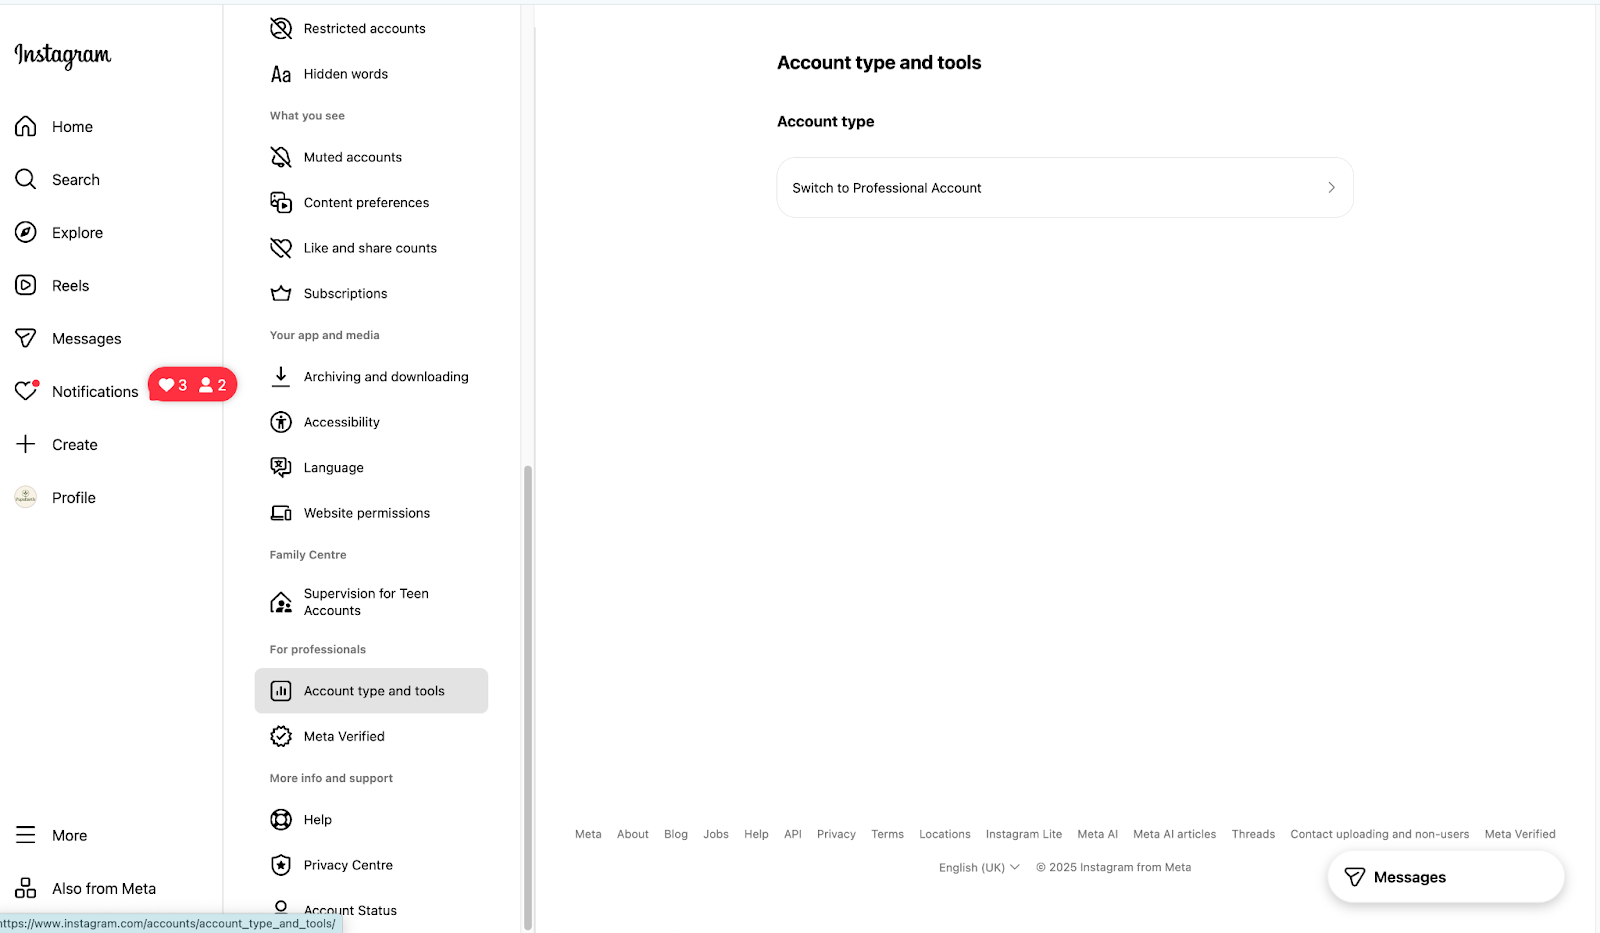The image size is (1600, 933).
Task: Open the Profile avatar thumbnail
Action: 26,497
